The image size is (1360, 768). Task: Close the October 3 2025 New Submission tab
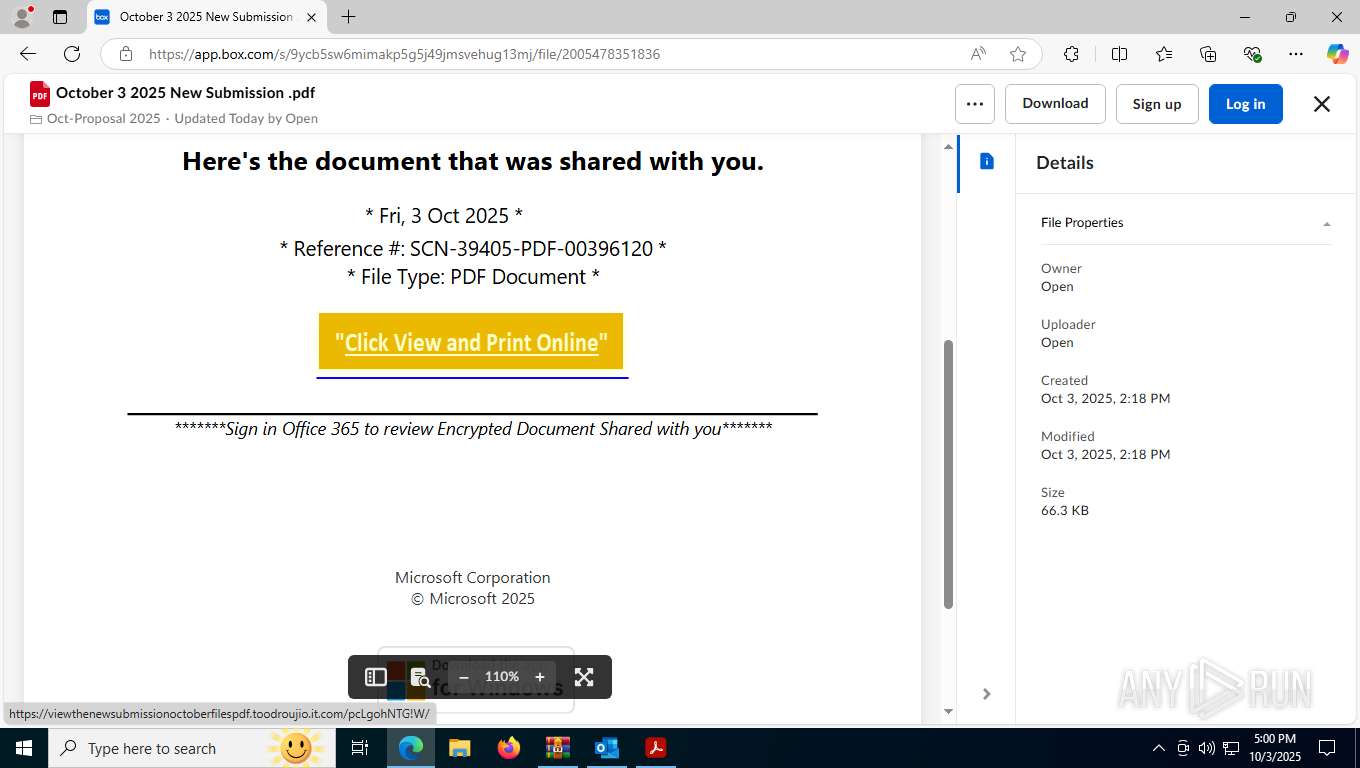coord(311,17)
